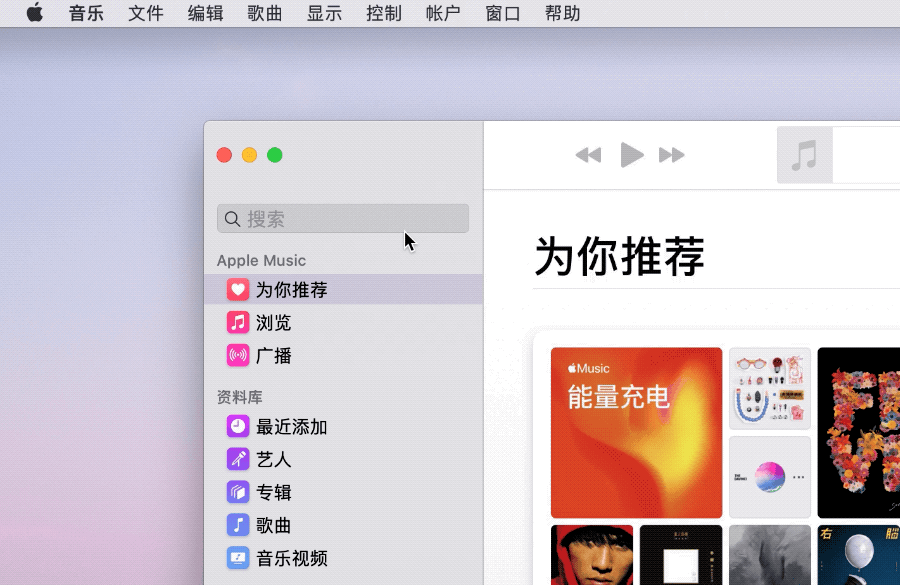Open 艺人 label in library
Image resolution: width=900 pixels, height=585 pixels.
(x=274, y=460)
